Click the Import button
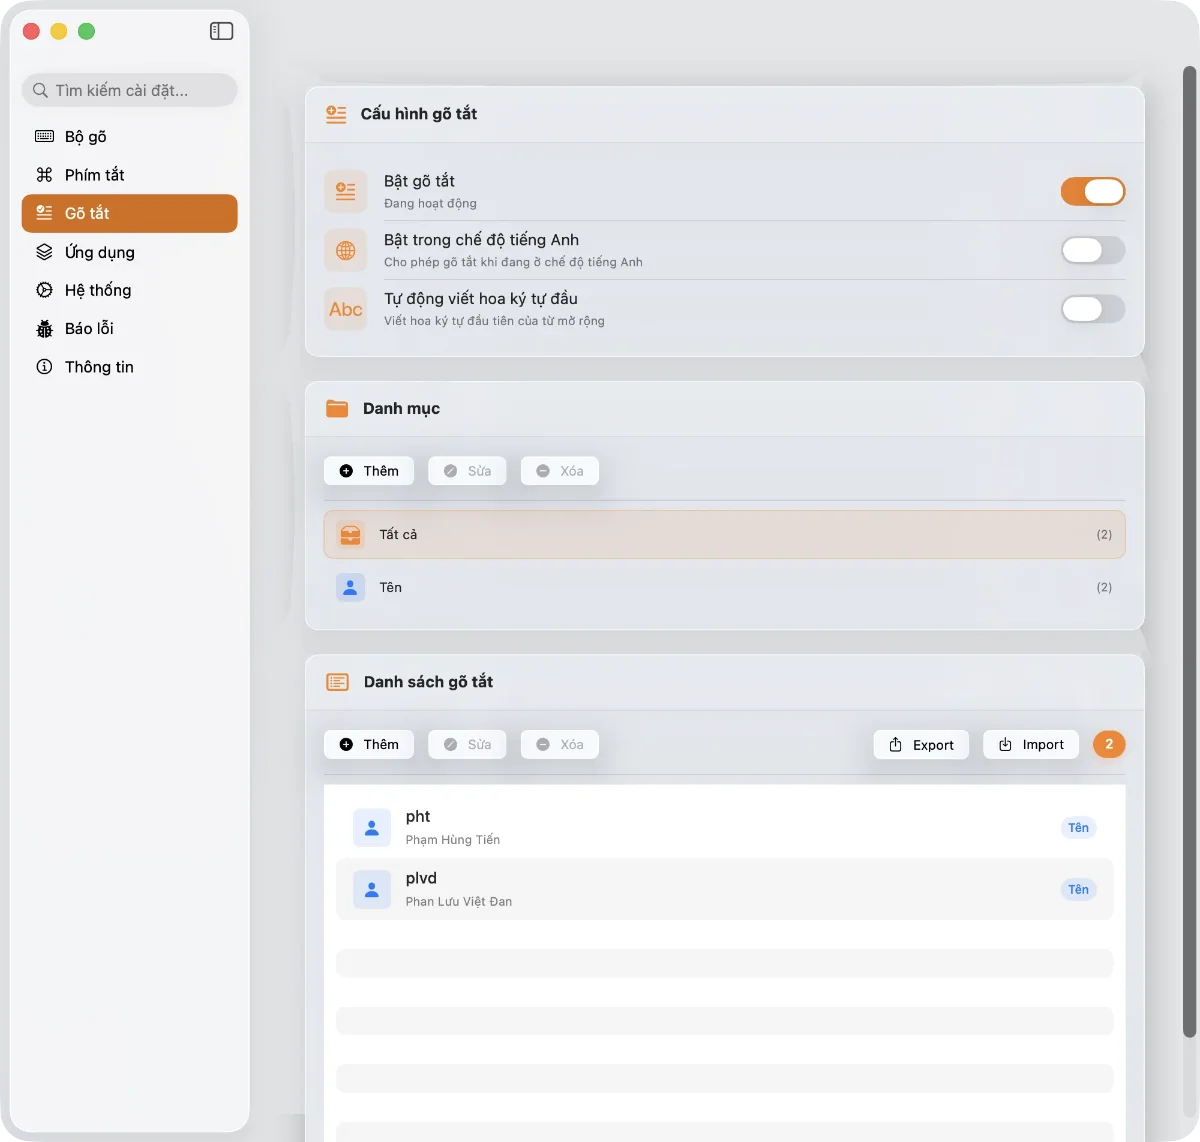 click(x=1031, y=745)
